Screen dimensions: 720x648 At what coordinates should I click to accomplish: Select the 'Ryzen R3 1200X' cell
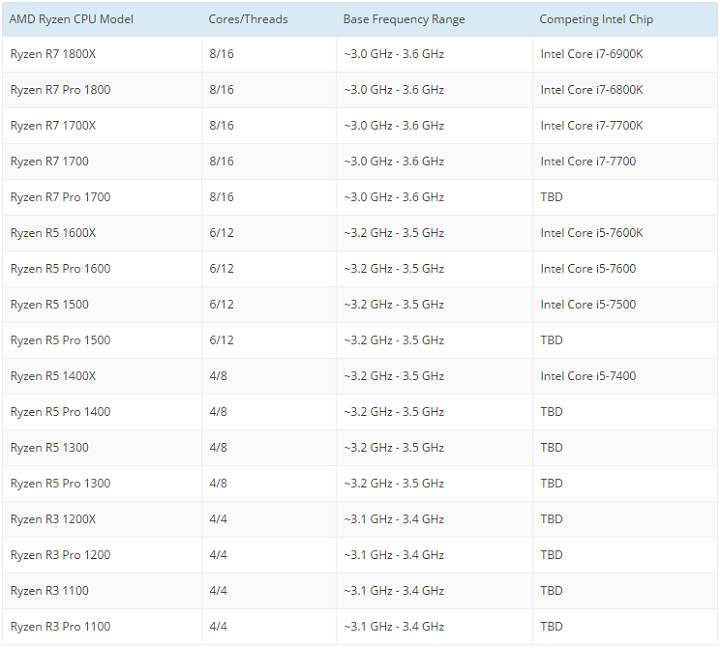coord(101,520)
